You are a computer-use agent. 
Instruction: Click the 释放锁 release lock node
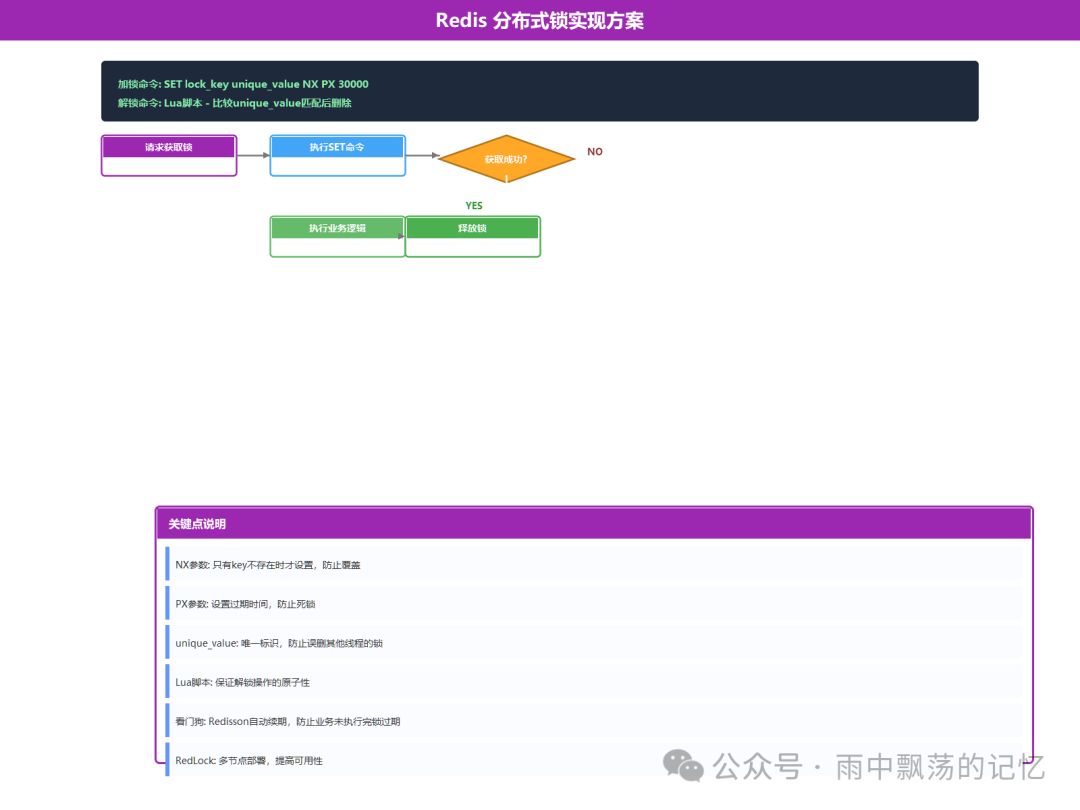click(x=472, y=227)
